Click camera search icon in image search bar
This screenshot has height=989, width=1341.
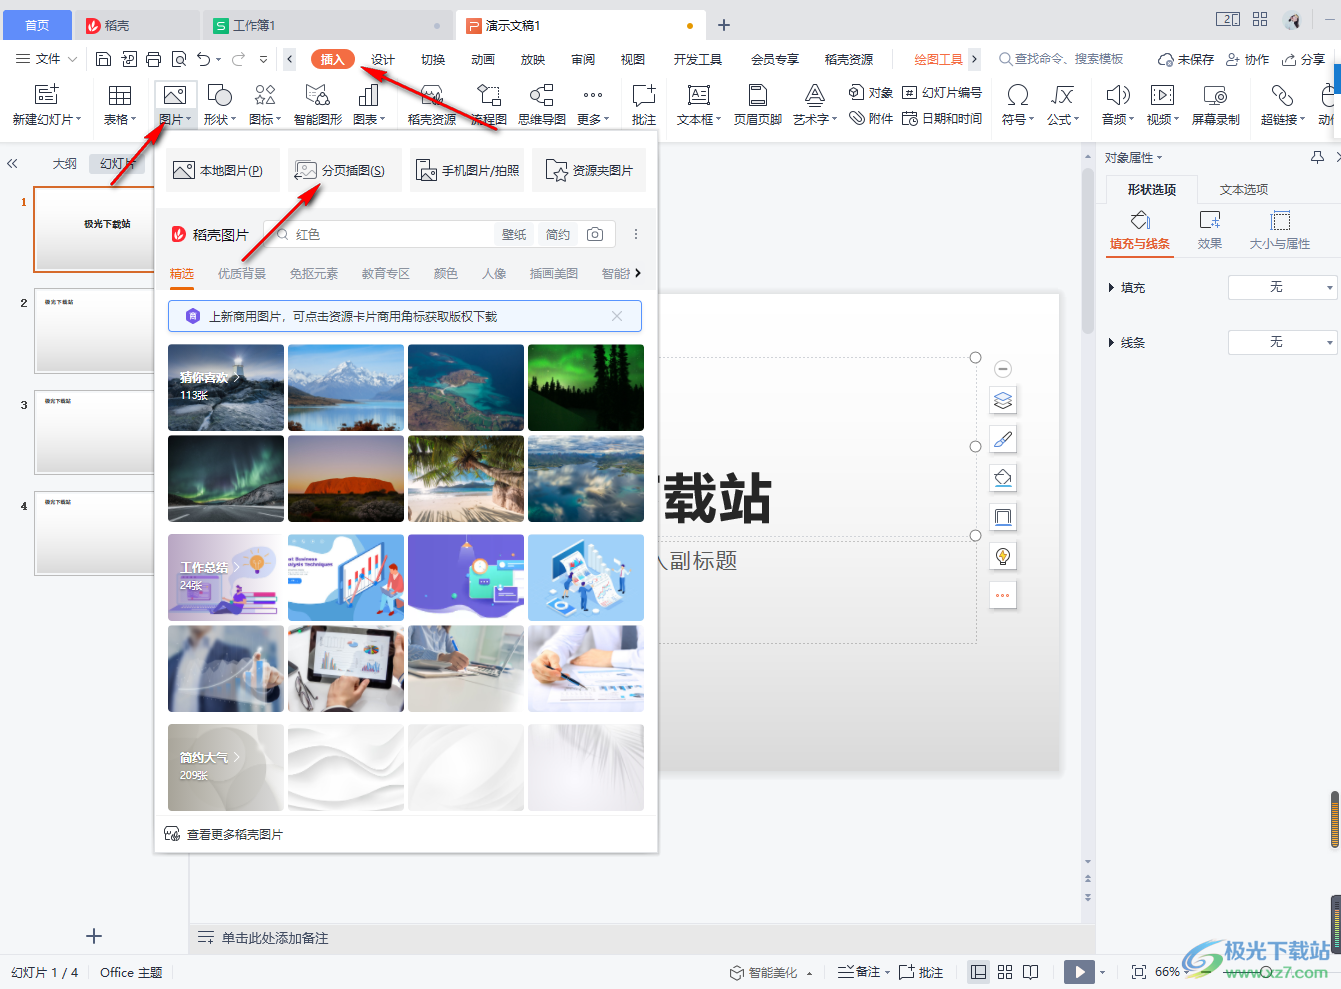click(x=595, y=234)
